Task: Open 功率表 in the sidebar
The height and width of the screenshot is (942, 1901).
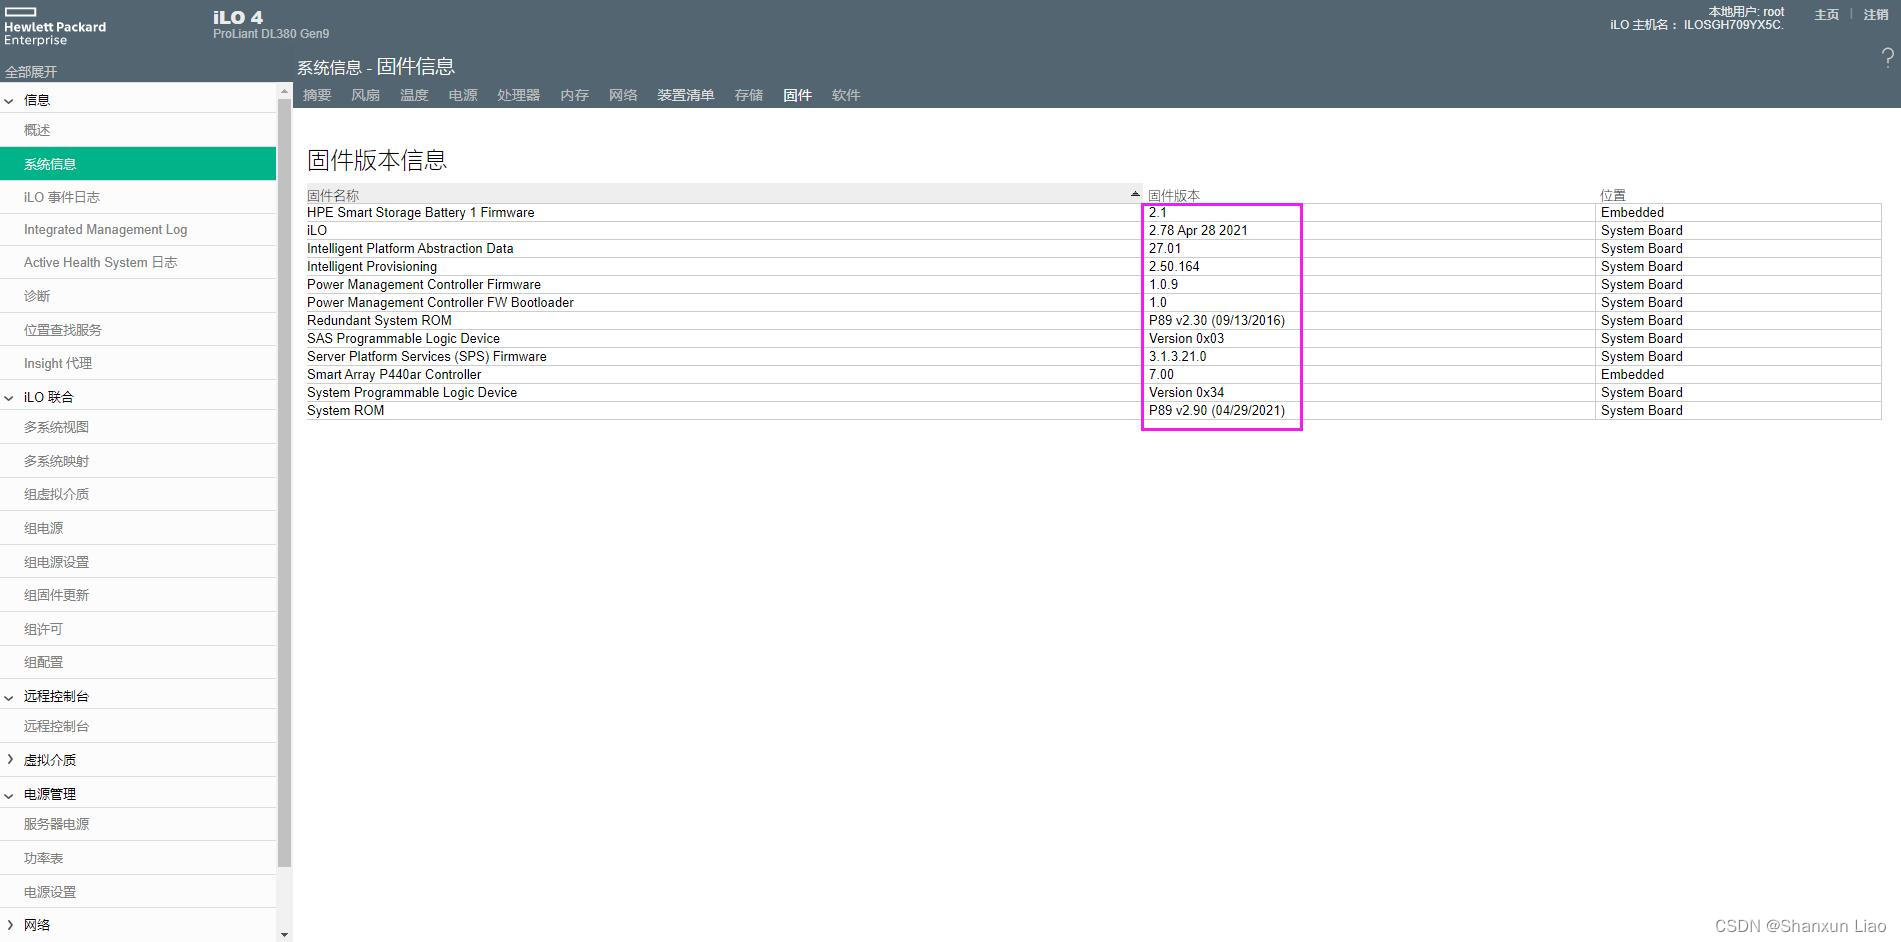Action: tap(138, 858)
